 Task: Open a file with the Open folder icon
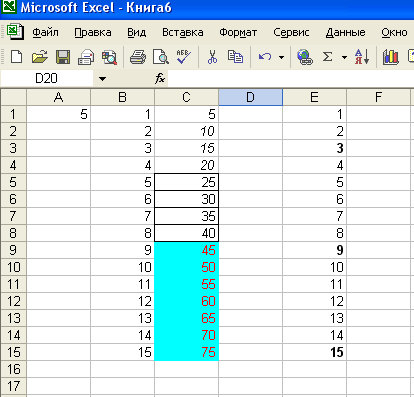click(x=40, y=57)
